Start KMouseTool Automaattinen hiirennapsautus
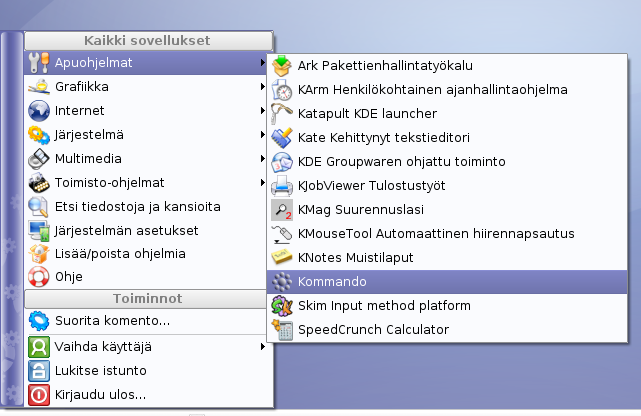641x416 pixels. tap(447, 234)
